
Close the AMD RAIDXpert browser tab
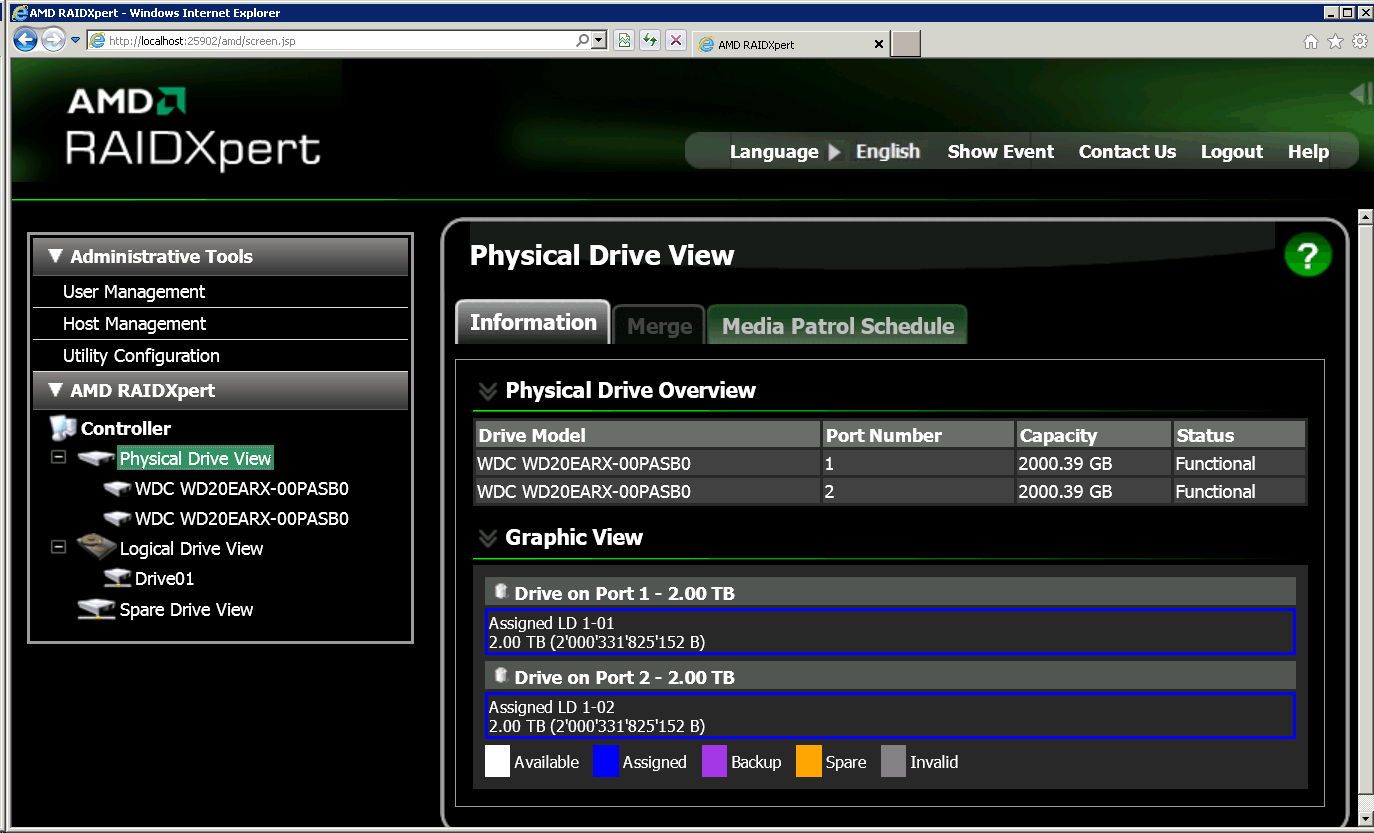879,44
